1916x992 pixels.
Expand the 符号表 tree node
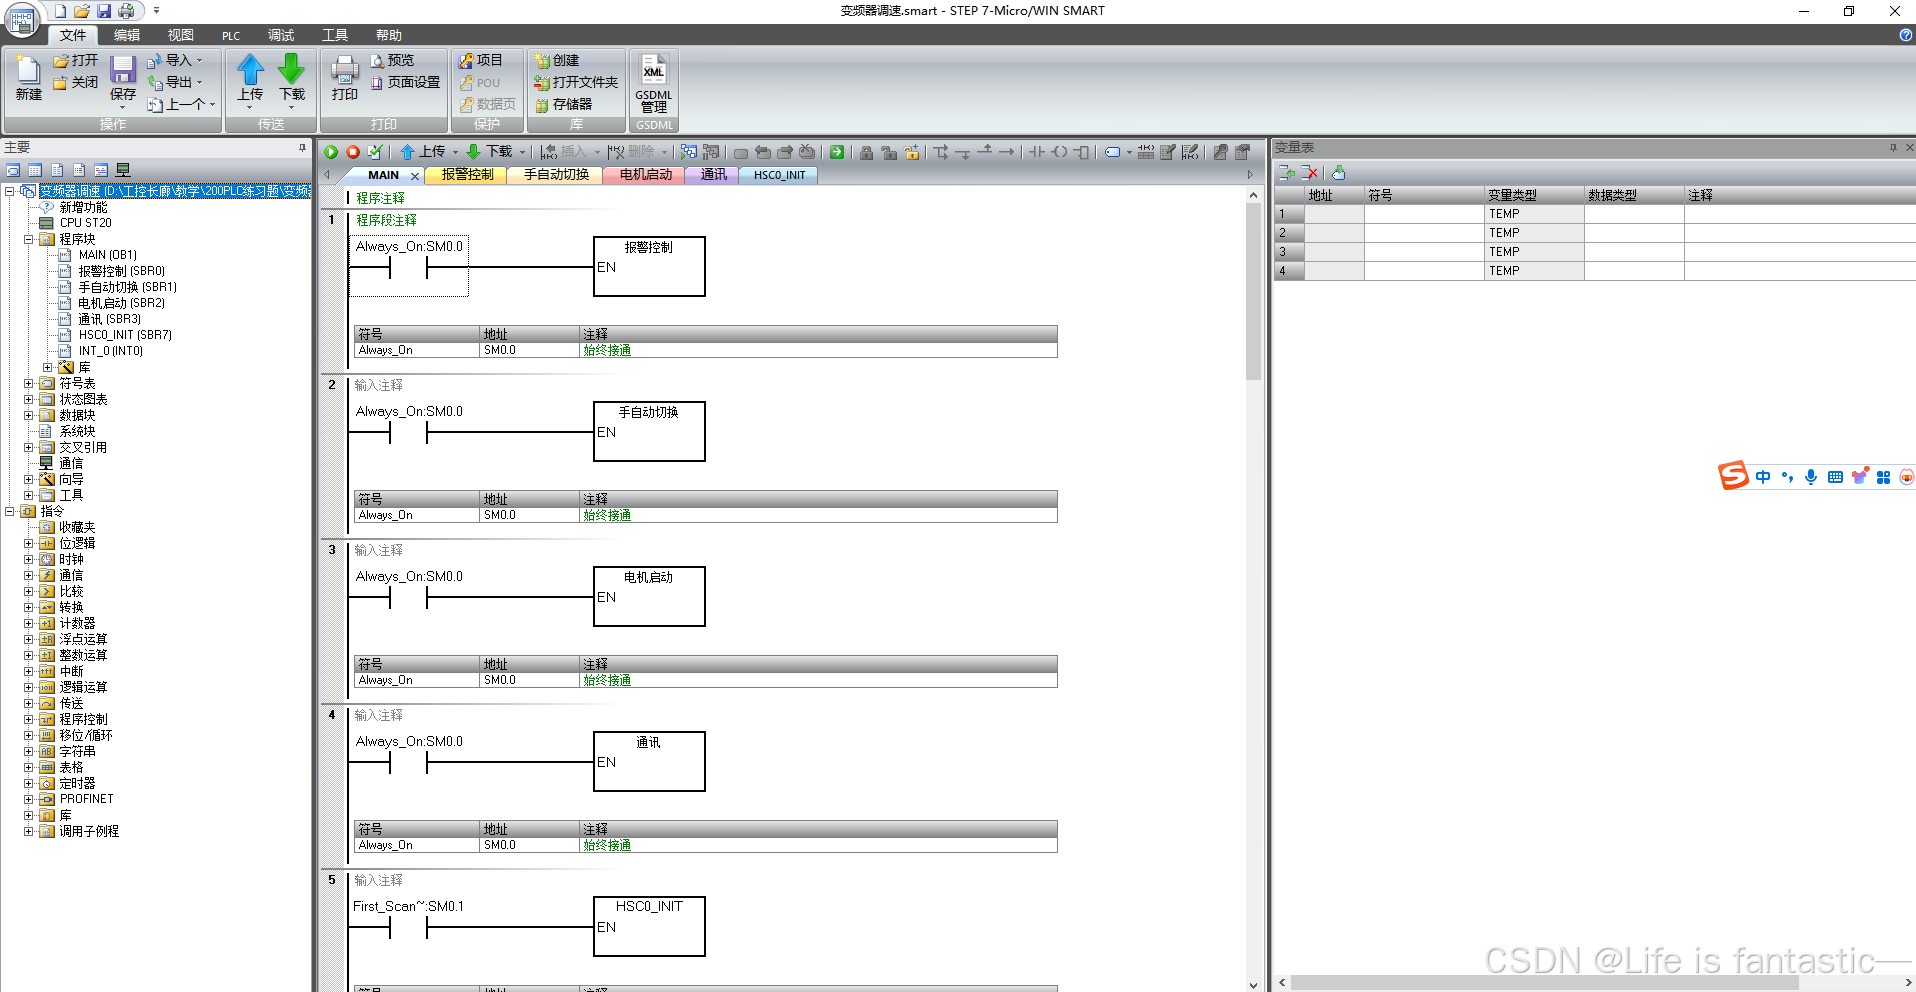coord(29,383)
